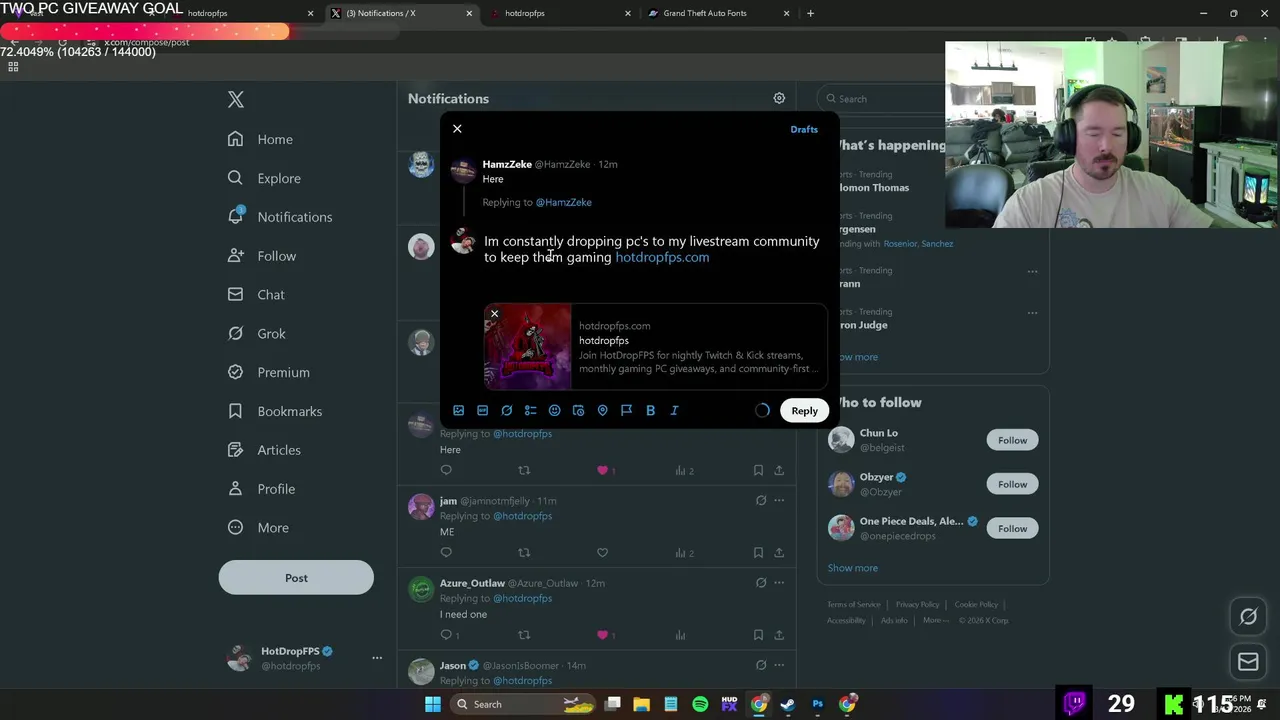Open more options for trending topic 'rann'
1280x720 pixels.
1032,271
